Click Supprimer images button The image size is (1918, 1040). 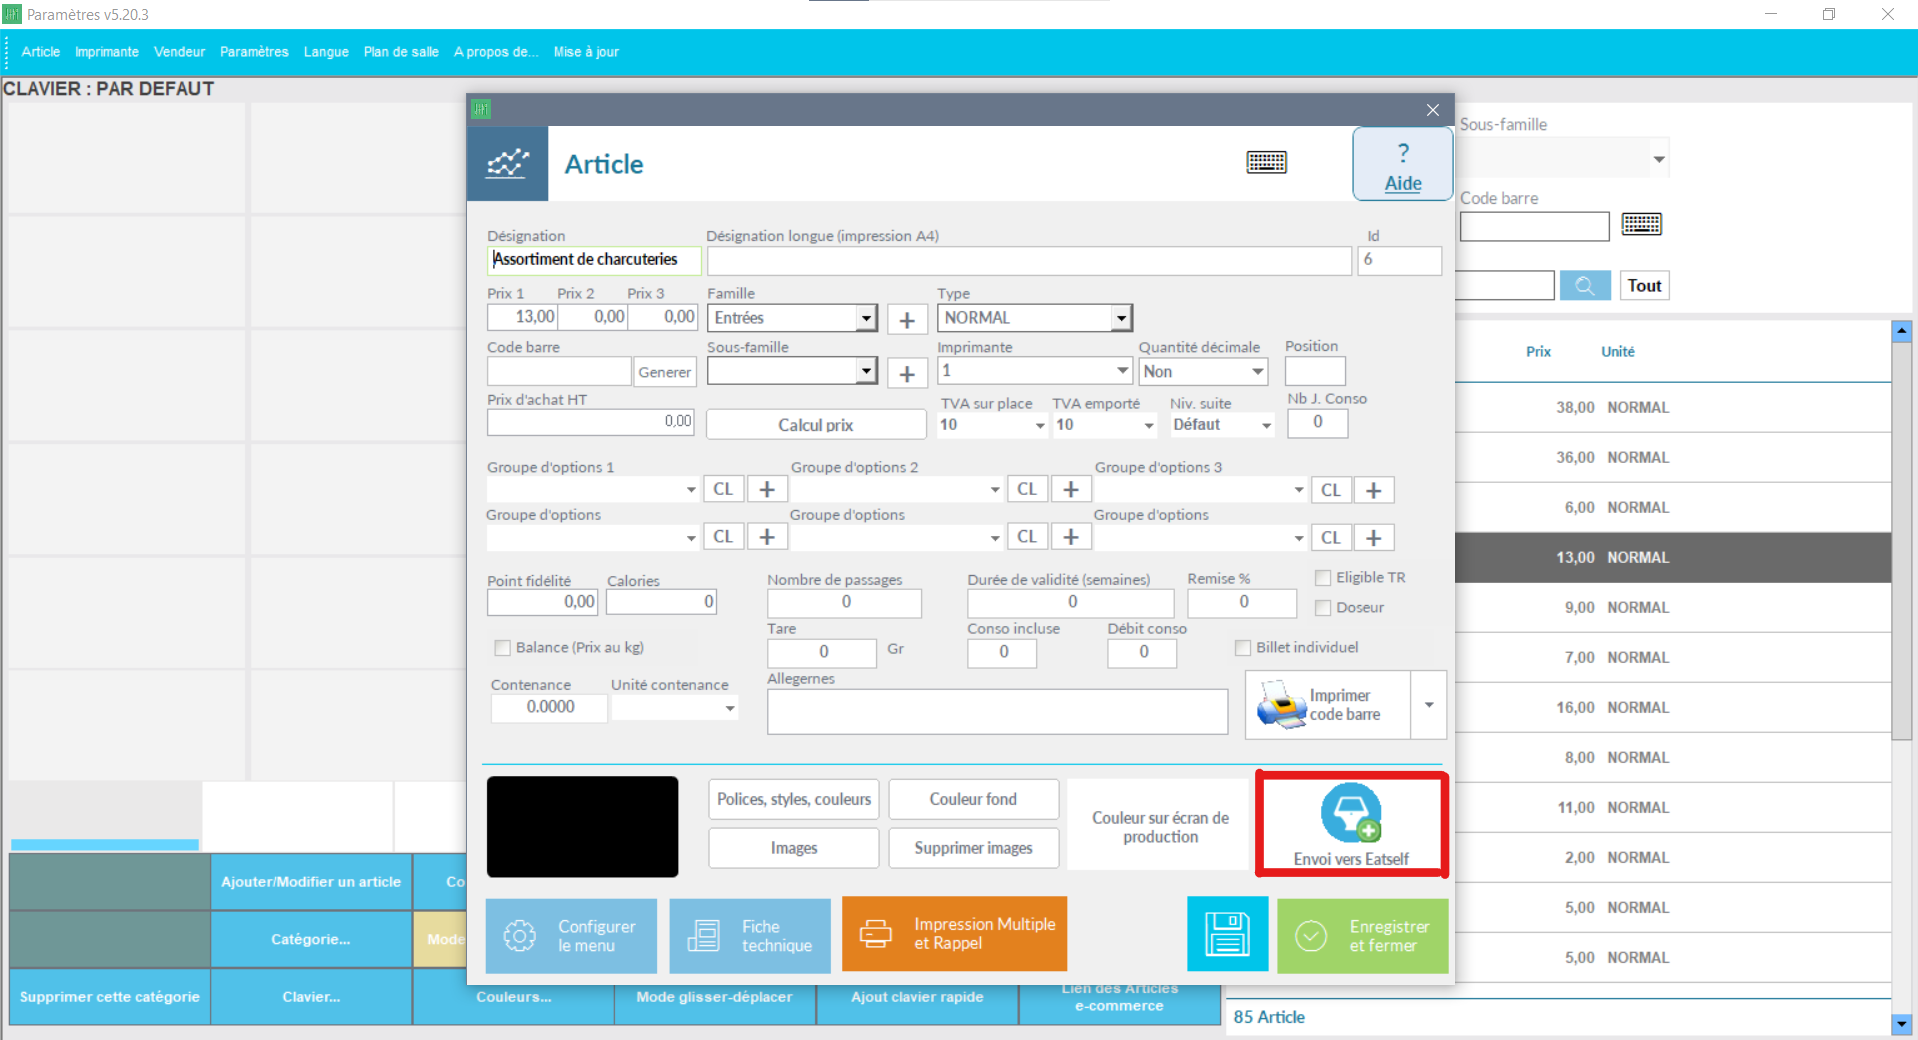click(973, 848)
